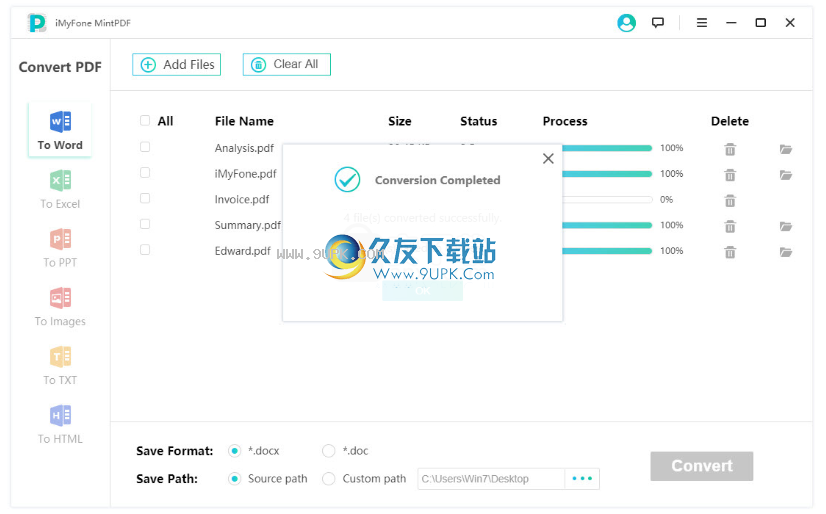The image size is (826, 514).
Task: Open output folder for Summary.pdf
Action: (x=786, y=226)
